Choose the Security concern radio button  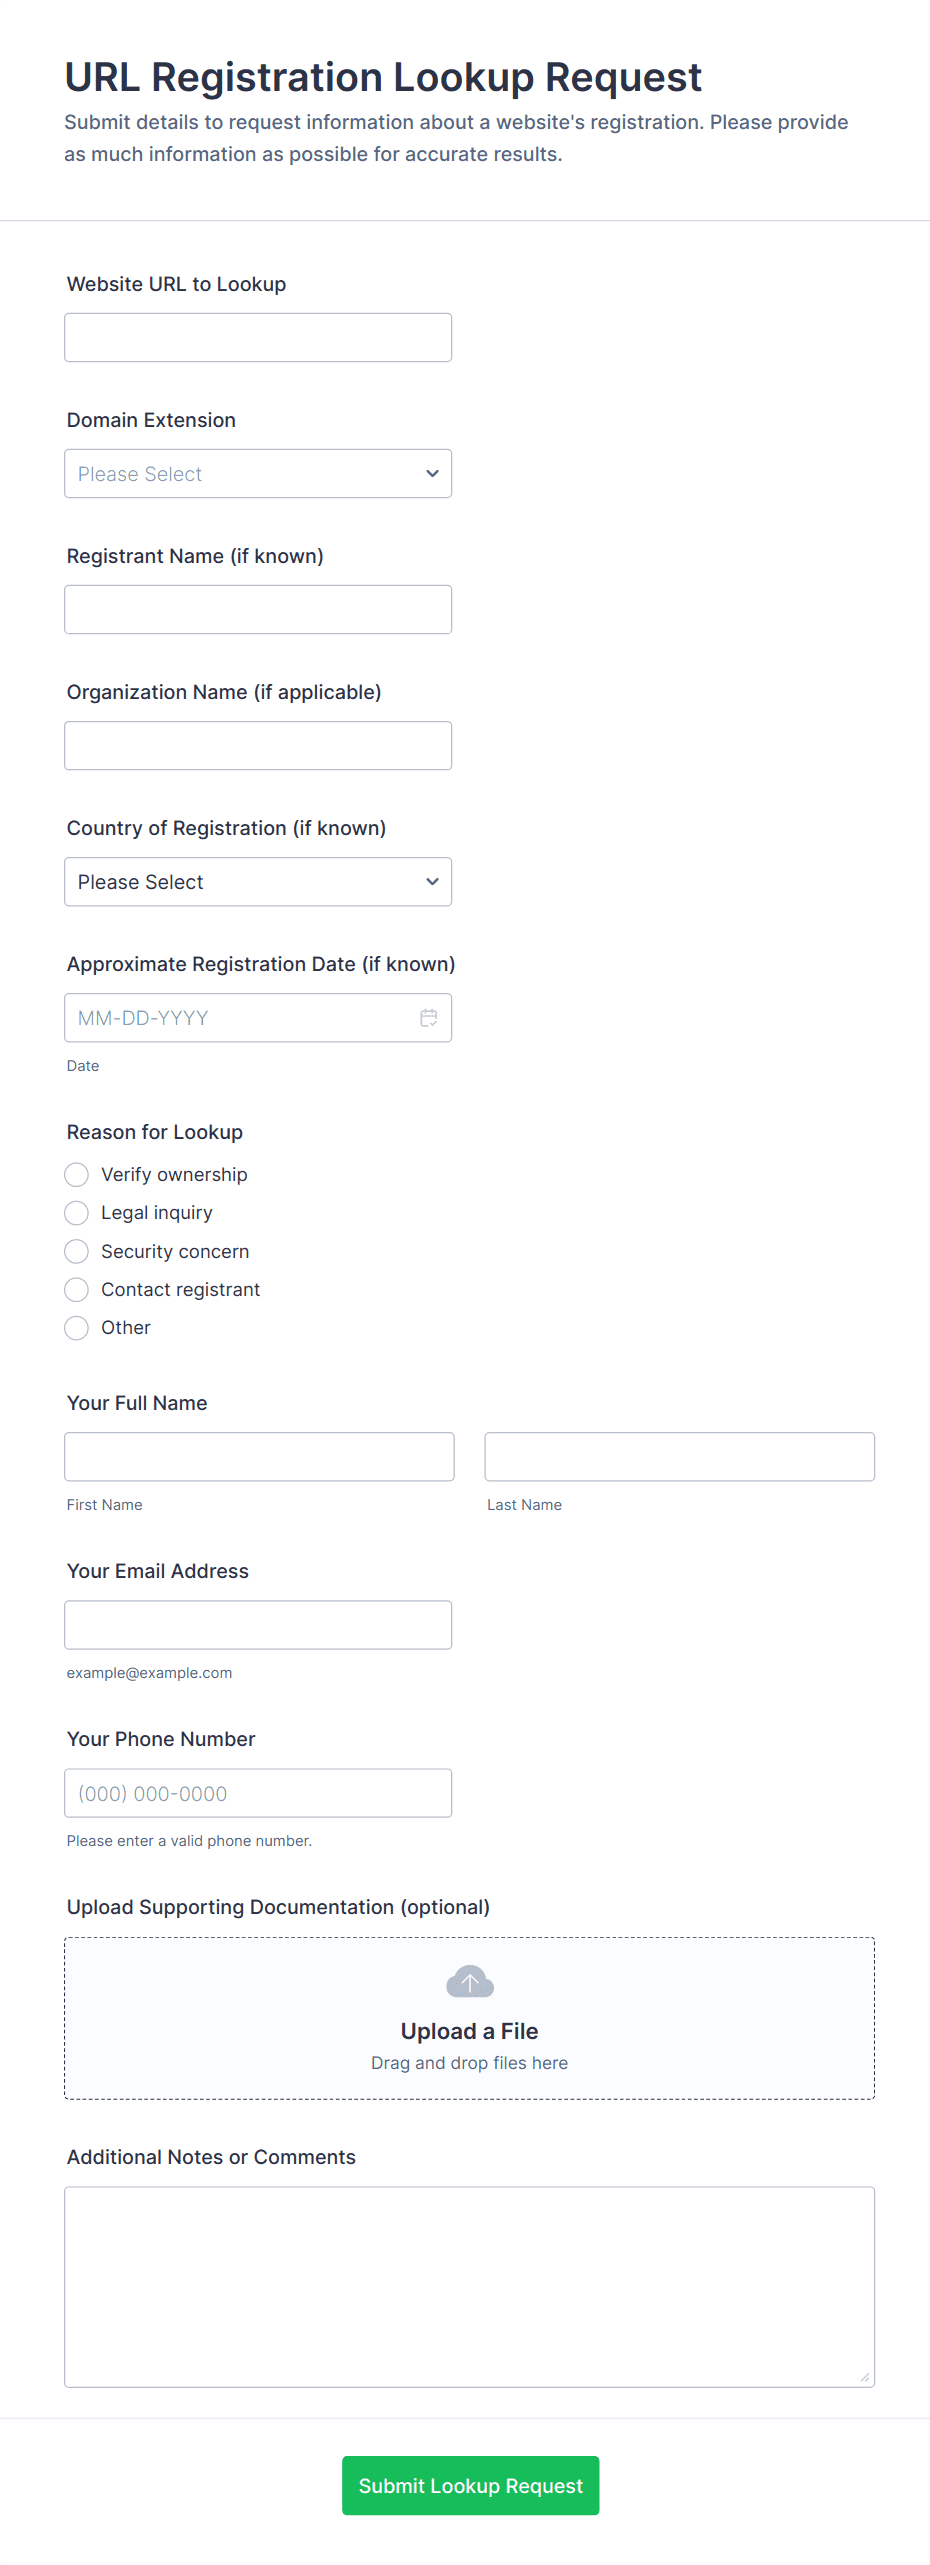(x=77, y=1251)
